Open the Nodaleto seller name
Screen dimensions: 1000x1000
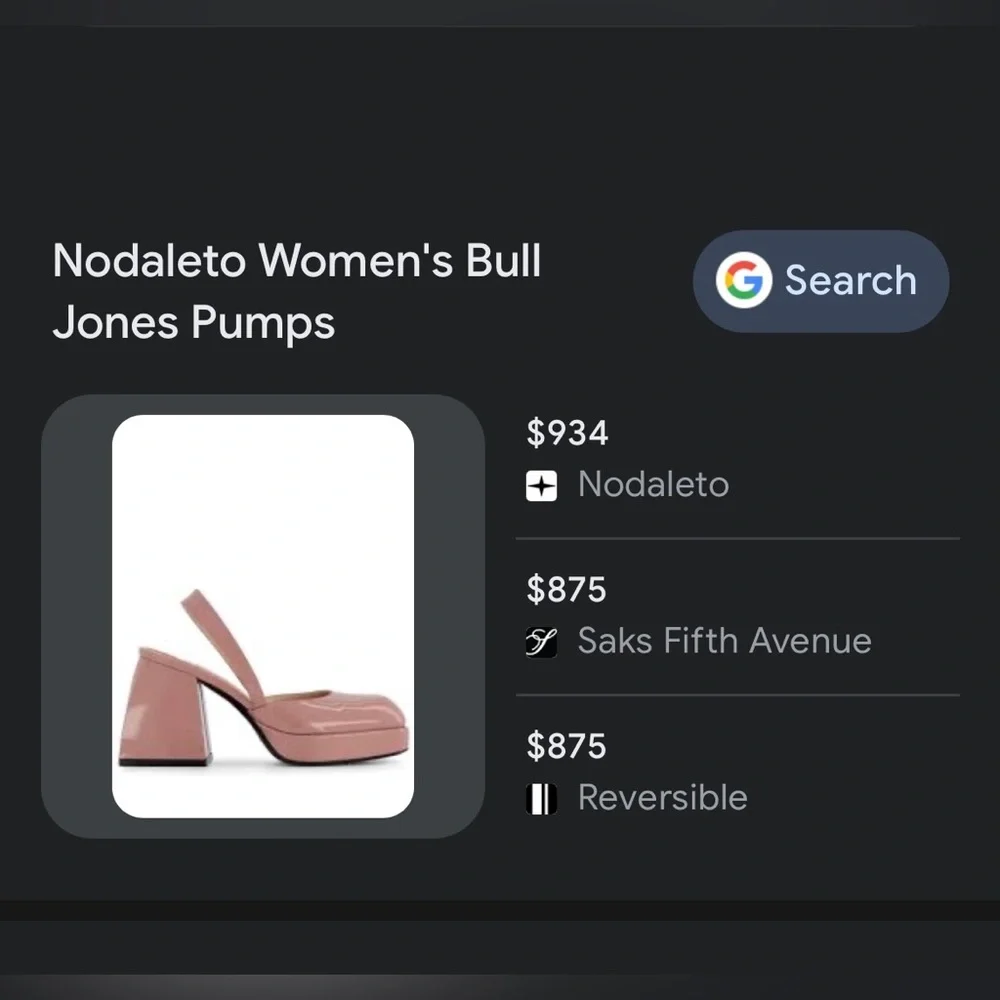click(653, 485)
